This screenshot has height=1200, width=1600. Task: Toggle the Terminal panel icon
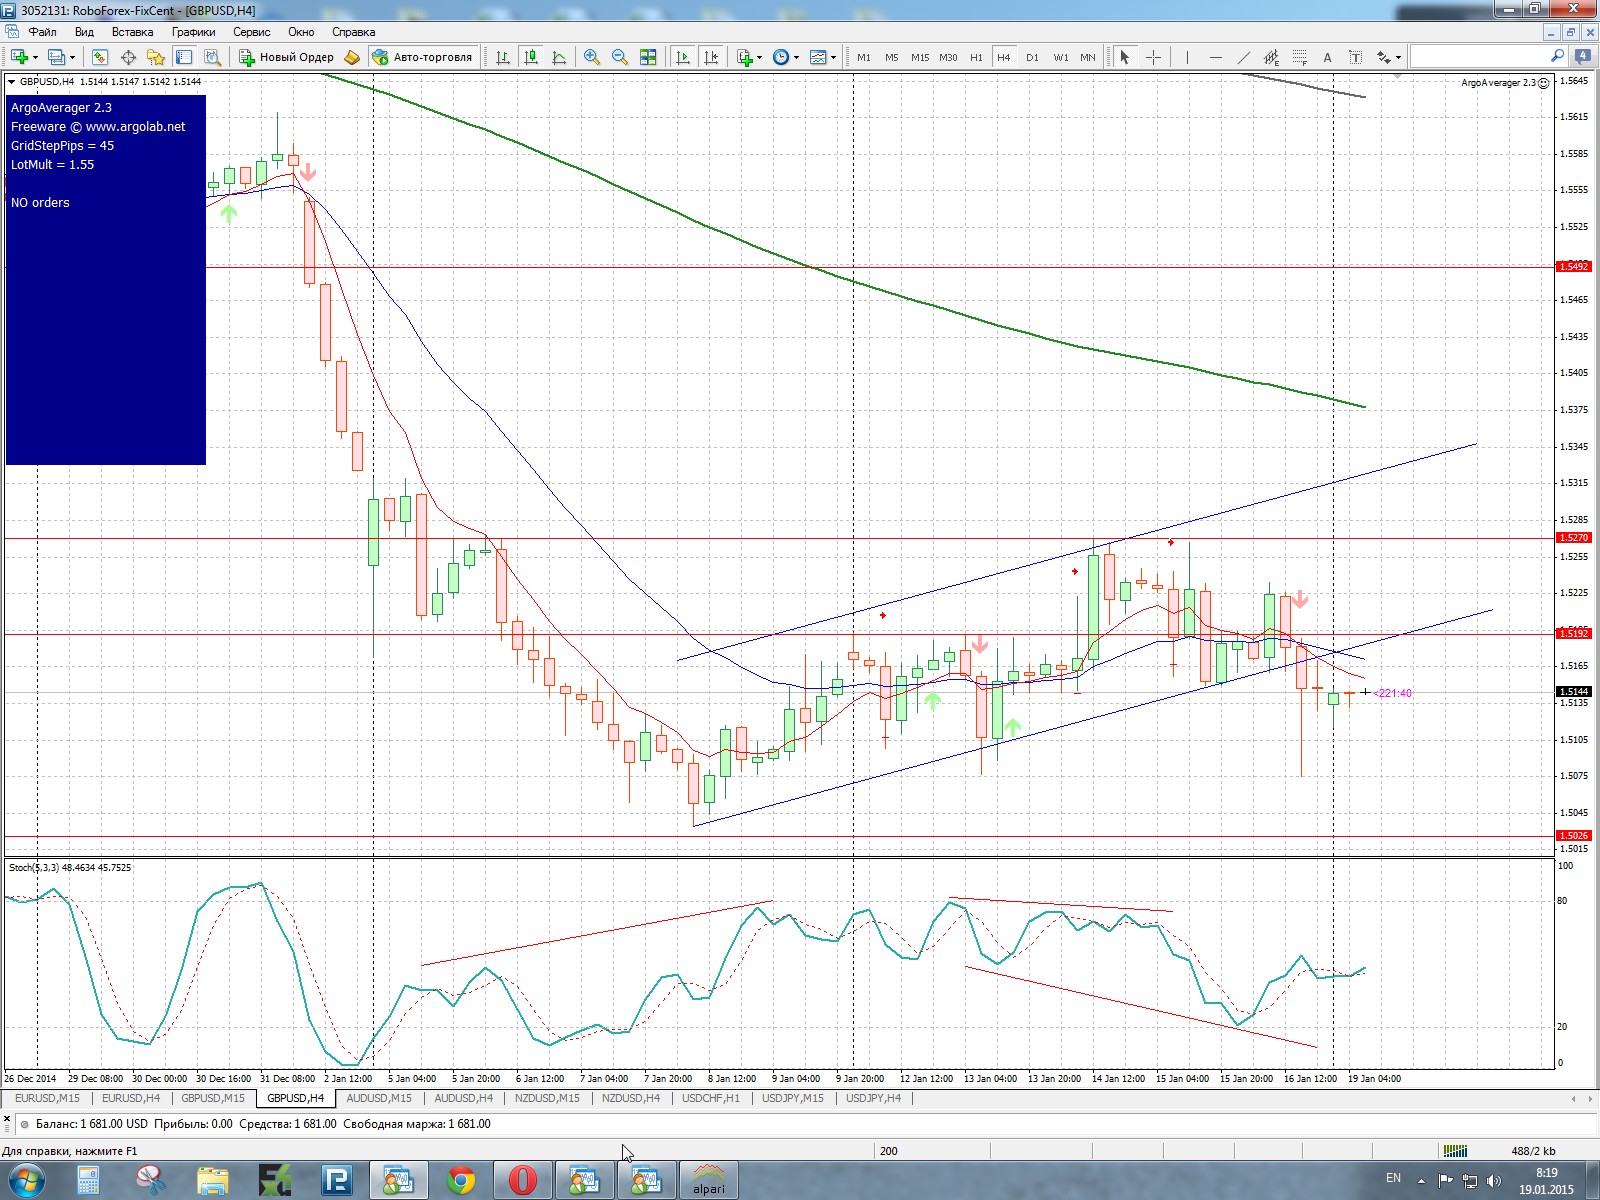click(x=184, y=57)
